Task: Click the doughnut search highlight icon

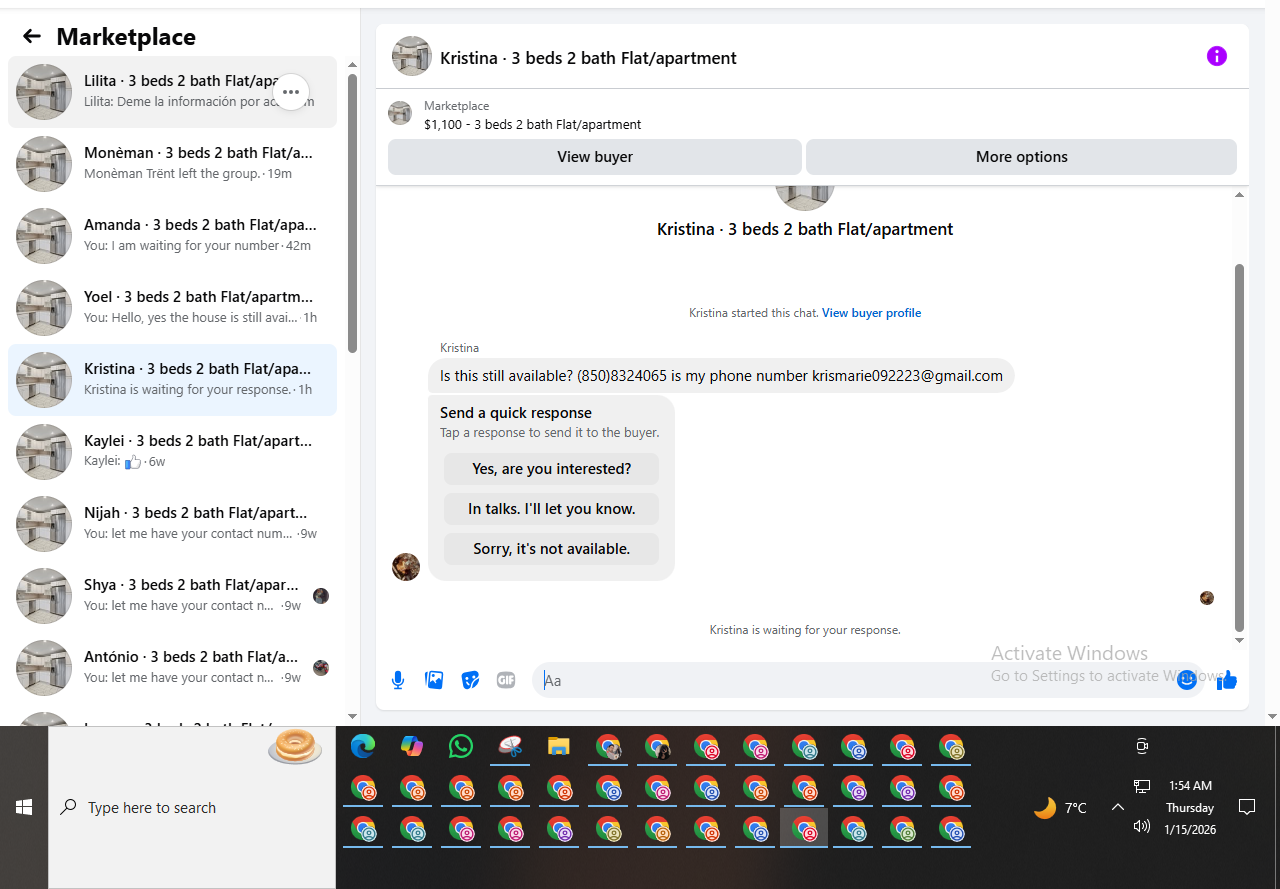Action: [x=295, y=747]
